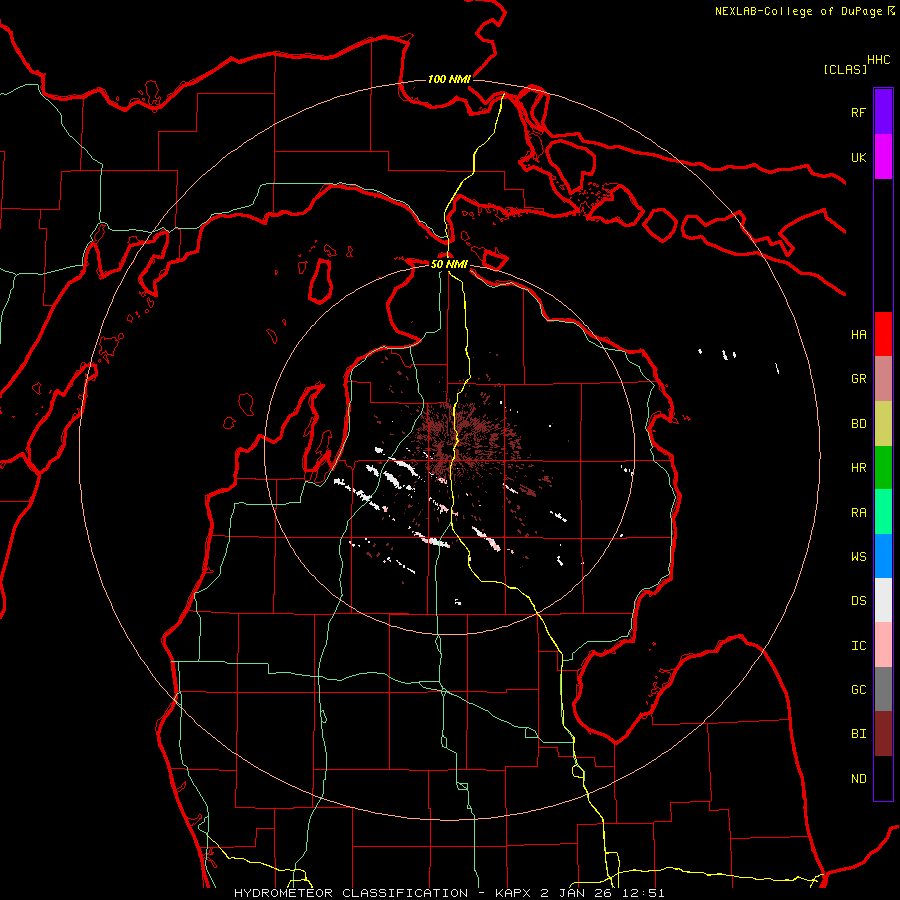Click the [CLAS] legend units label

845,69
